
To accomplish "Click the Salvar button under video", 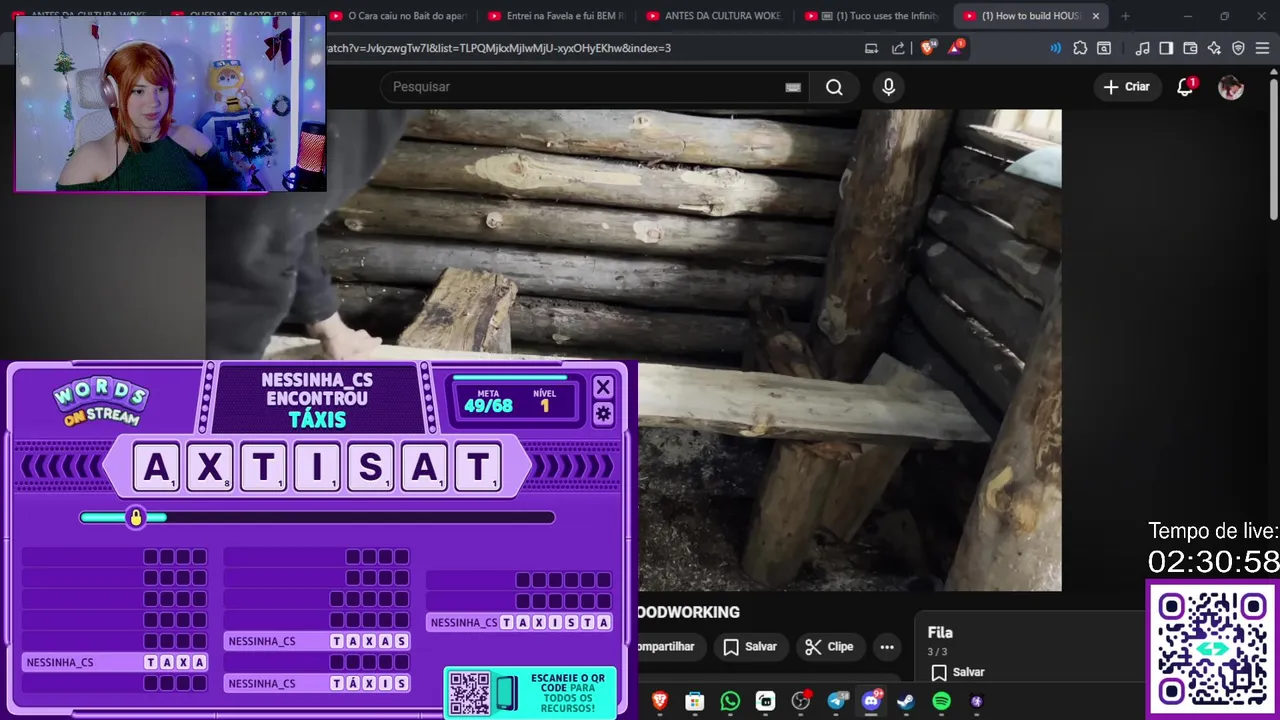I will coord(750,647).
